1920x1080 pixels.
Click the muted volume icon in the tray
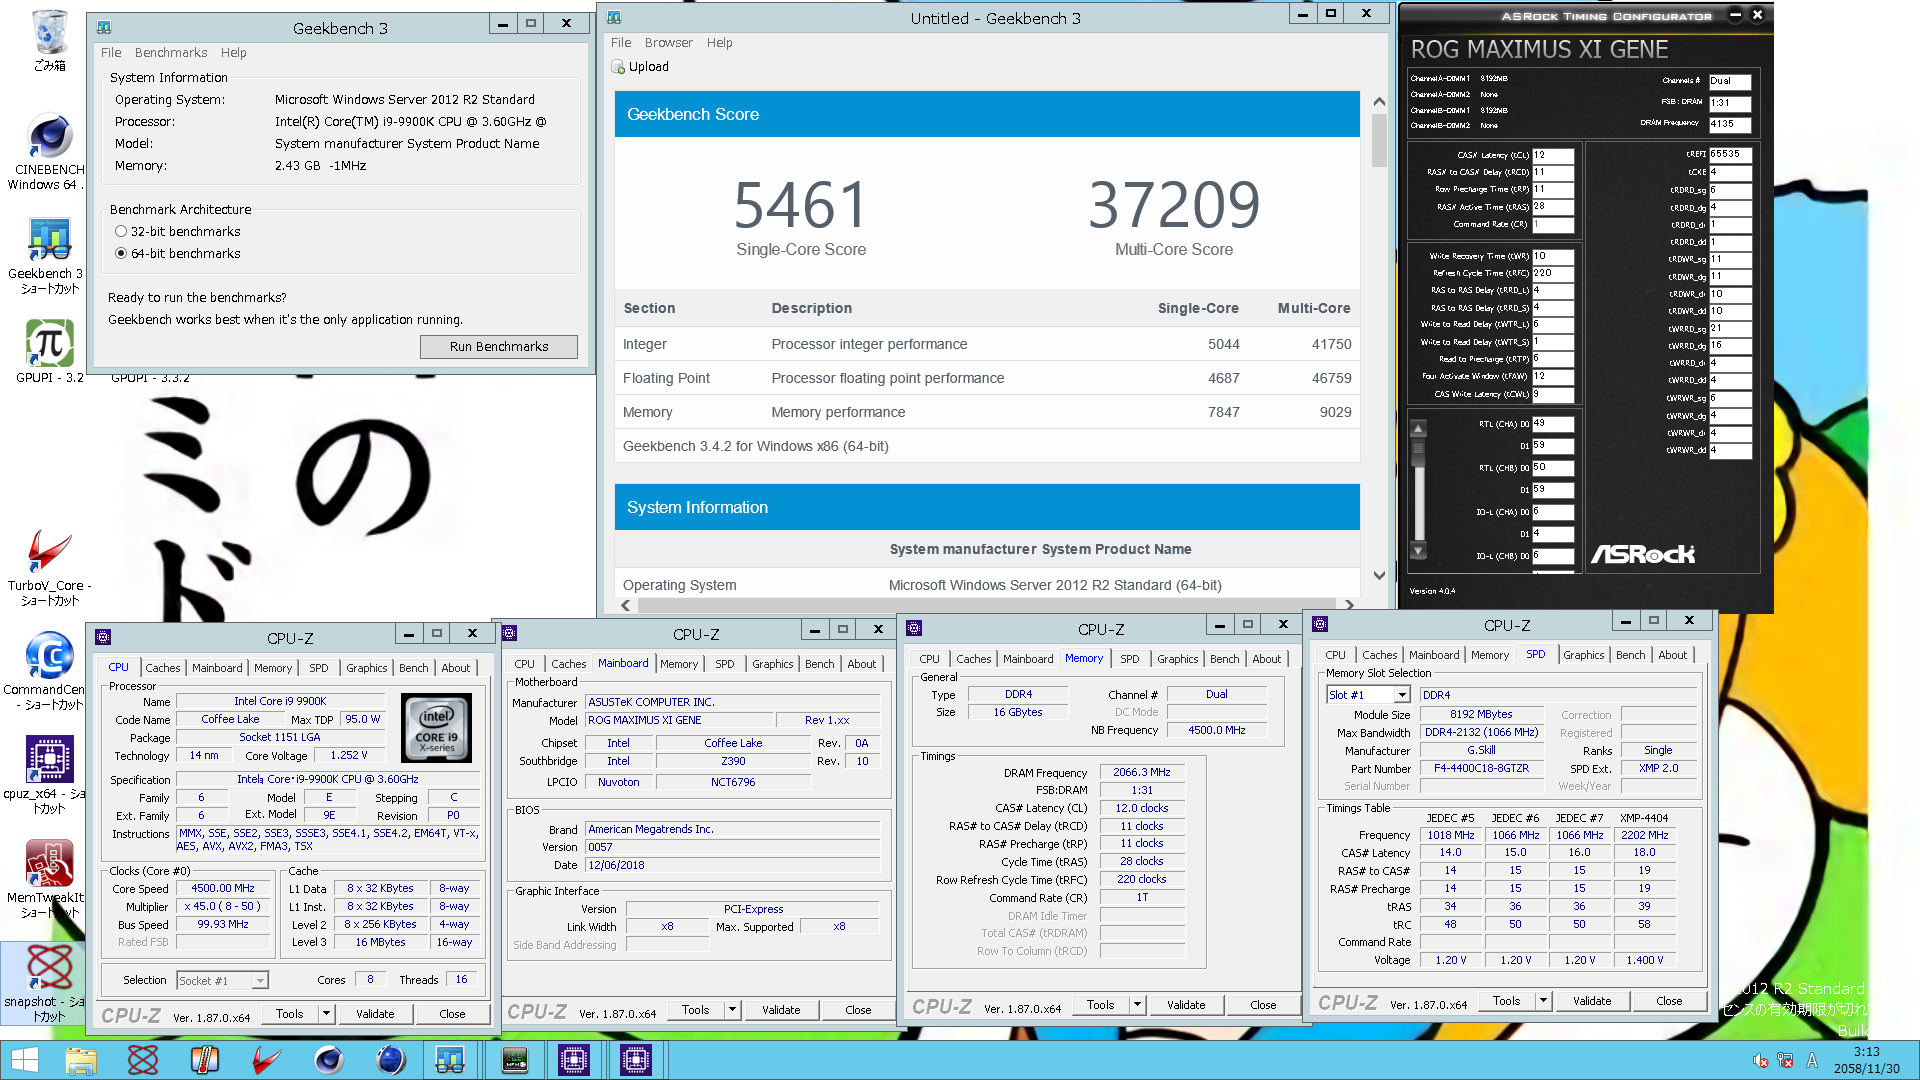coord(1761,1061)
